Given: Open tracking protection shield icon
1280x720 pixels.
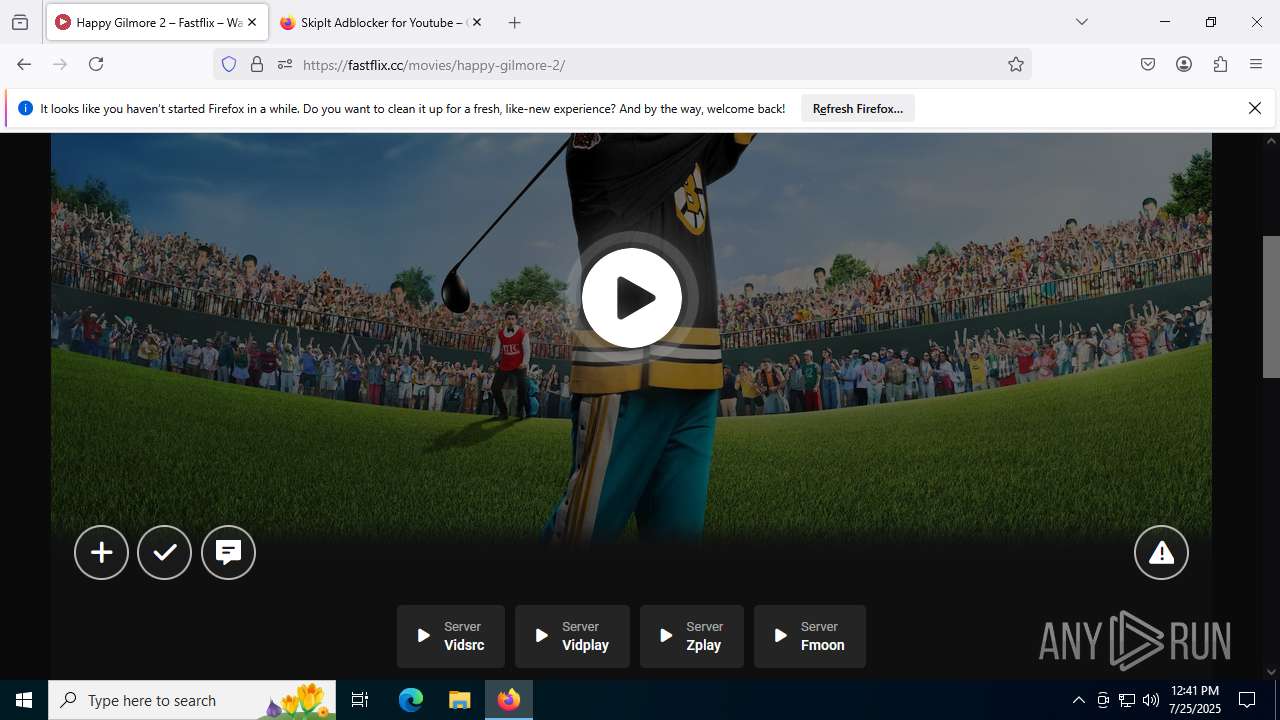Looking at the screenshot, I should 229,65.
